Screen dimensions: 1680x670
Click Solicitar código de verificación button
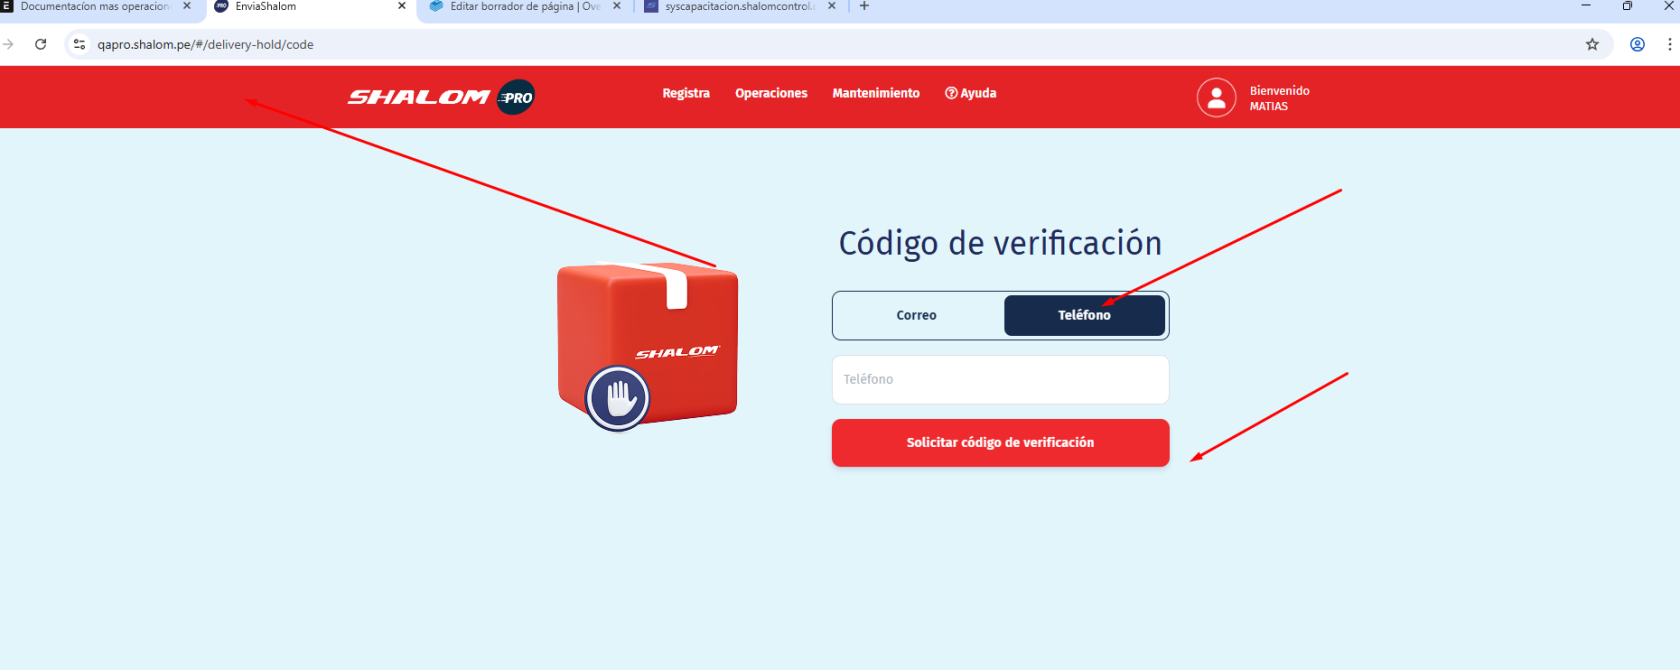1000,442
